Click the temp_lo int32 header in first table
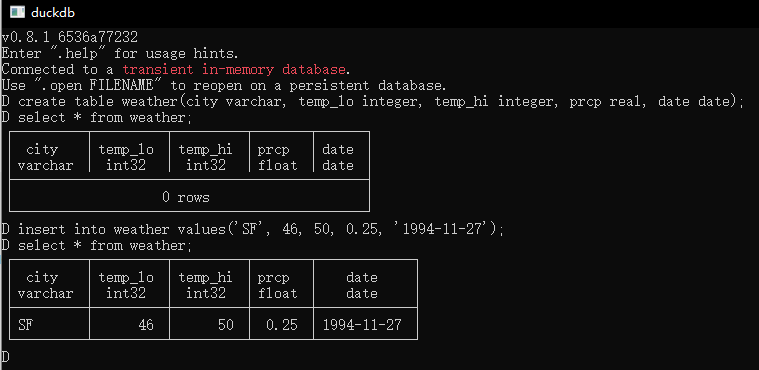759x370 pixels. coord(126,157)
